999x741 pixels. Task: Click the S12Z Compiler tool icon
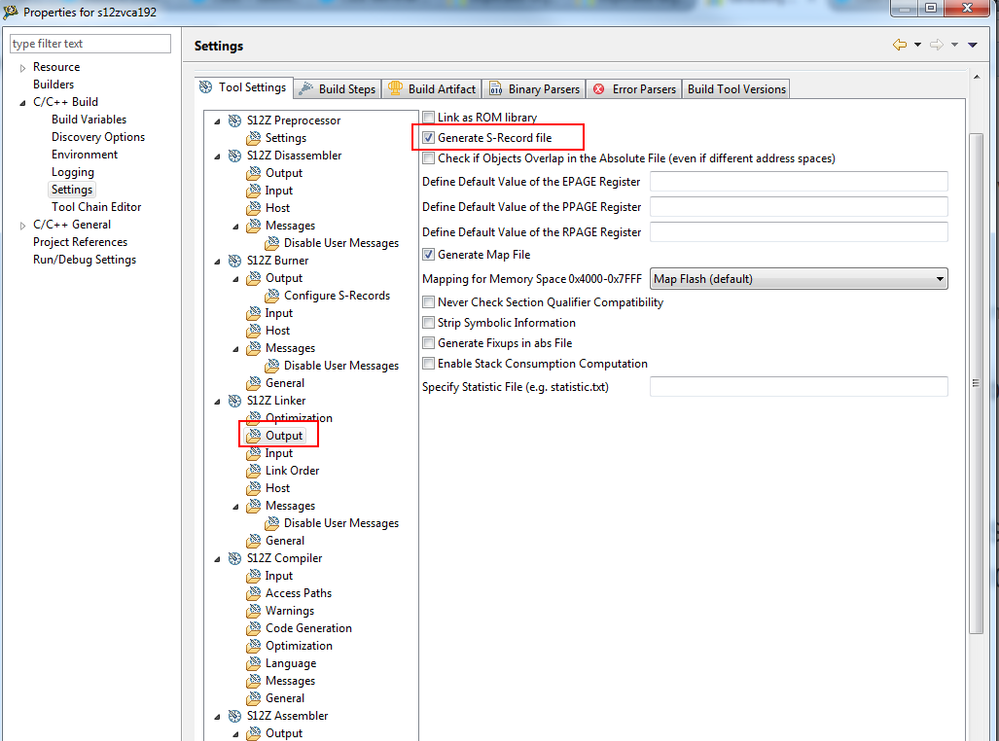point(235,558)
